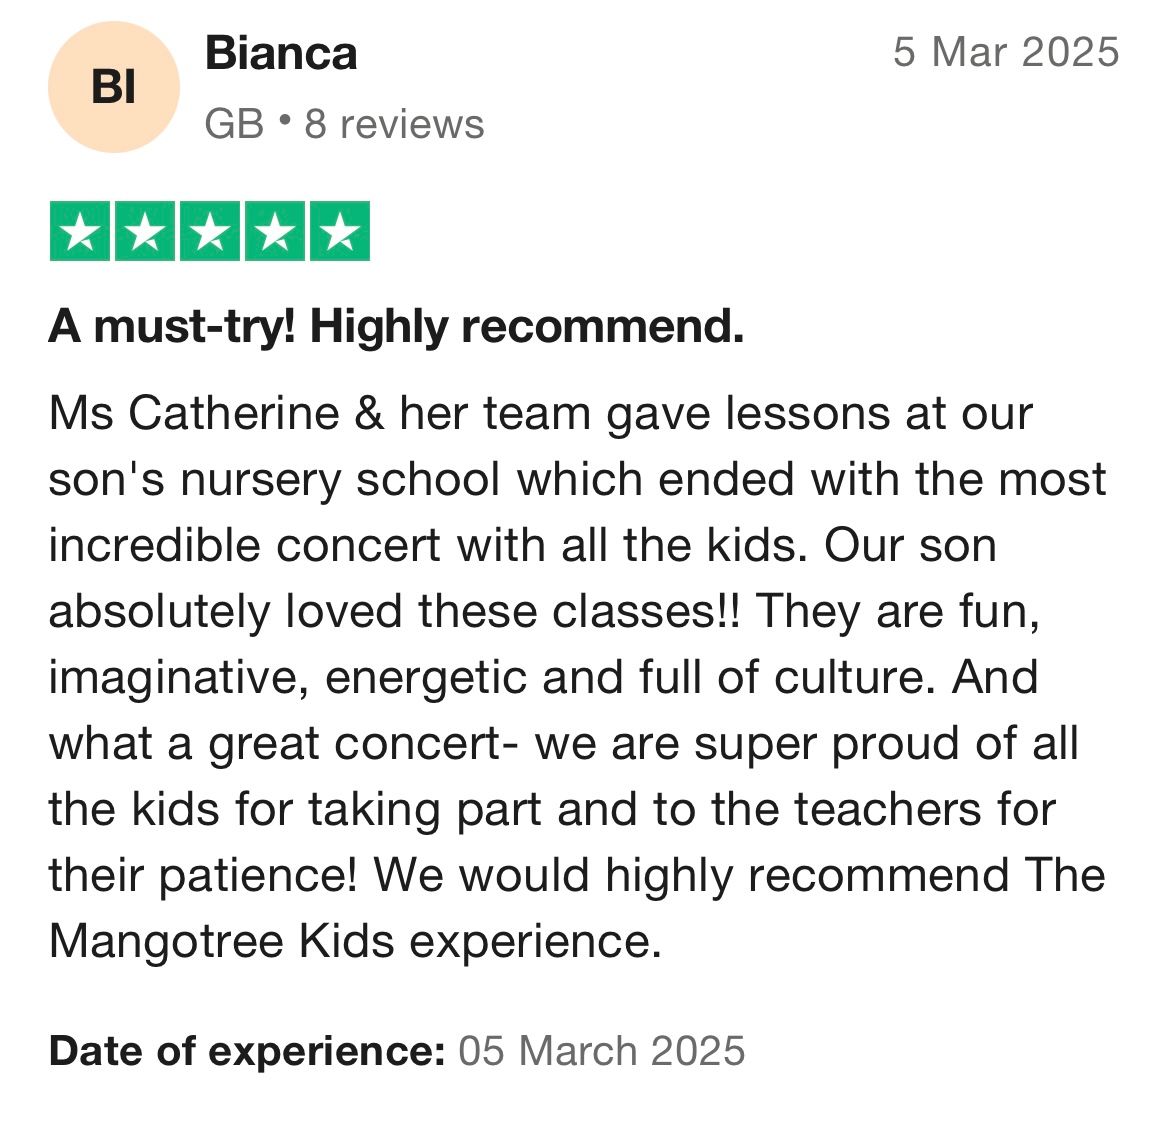Click the words 'Ms Catherine' in the review
Image resolution: width=1170 pixels, height=1132 pixels.
(194, 413)
